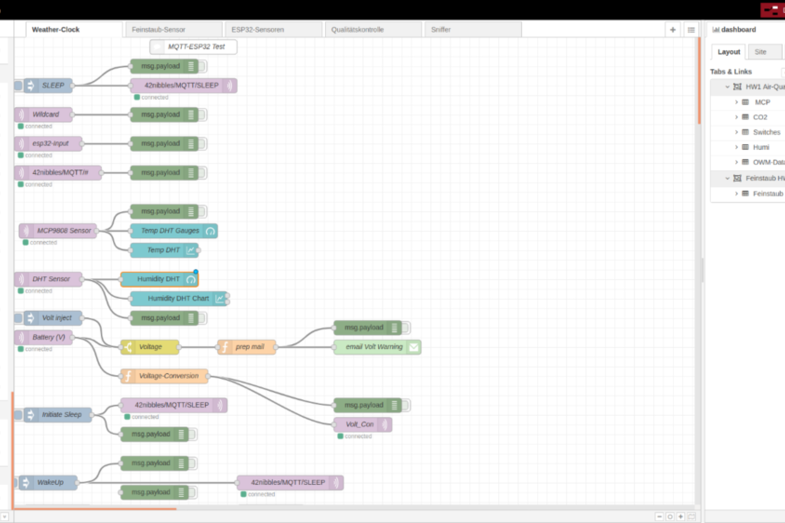Expand the Humi group chevron
Screen dimensions: 785x523
[736, 147]
